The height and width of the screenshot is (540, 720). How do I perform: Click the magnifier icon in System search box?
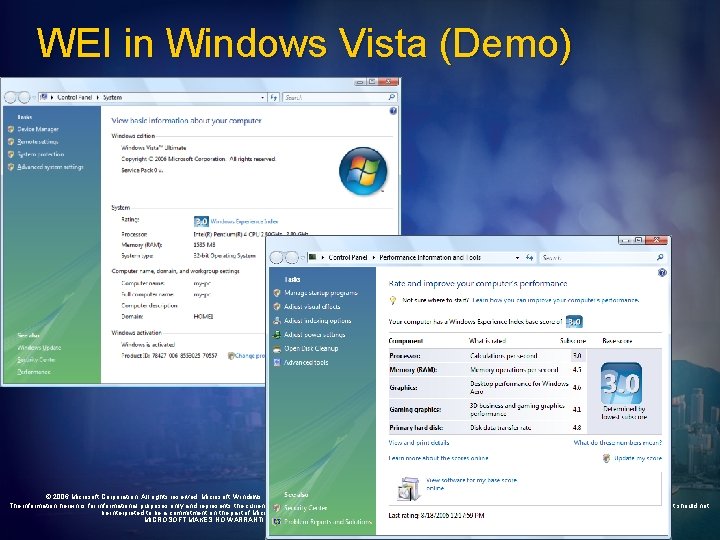click(x=392, y=97)
